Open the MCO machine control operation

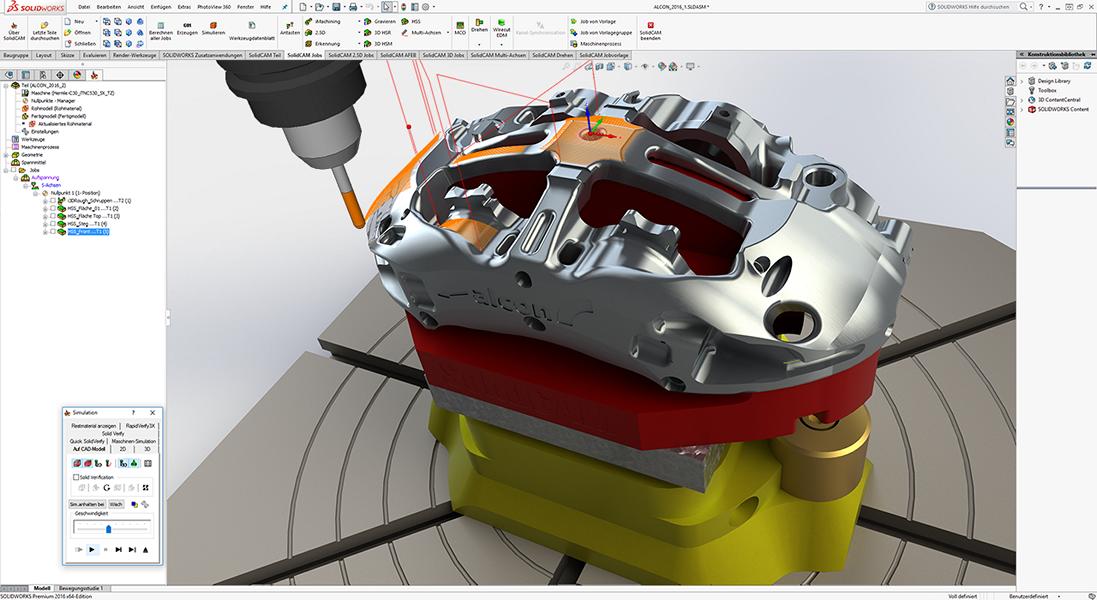pyautogui.click(x=460, y=28)
